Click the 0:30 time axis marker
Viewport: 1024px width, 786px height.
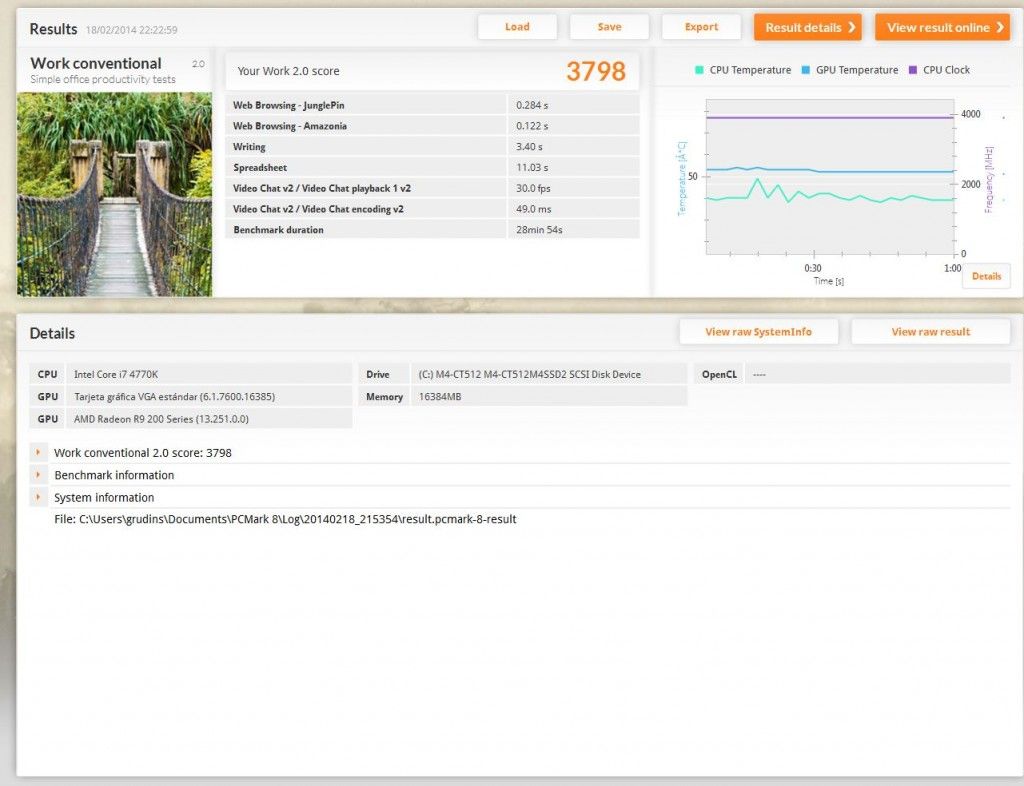click(x=812, y=268)
